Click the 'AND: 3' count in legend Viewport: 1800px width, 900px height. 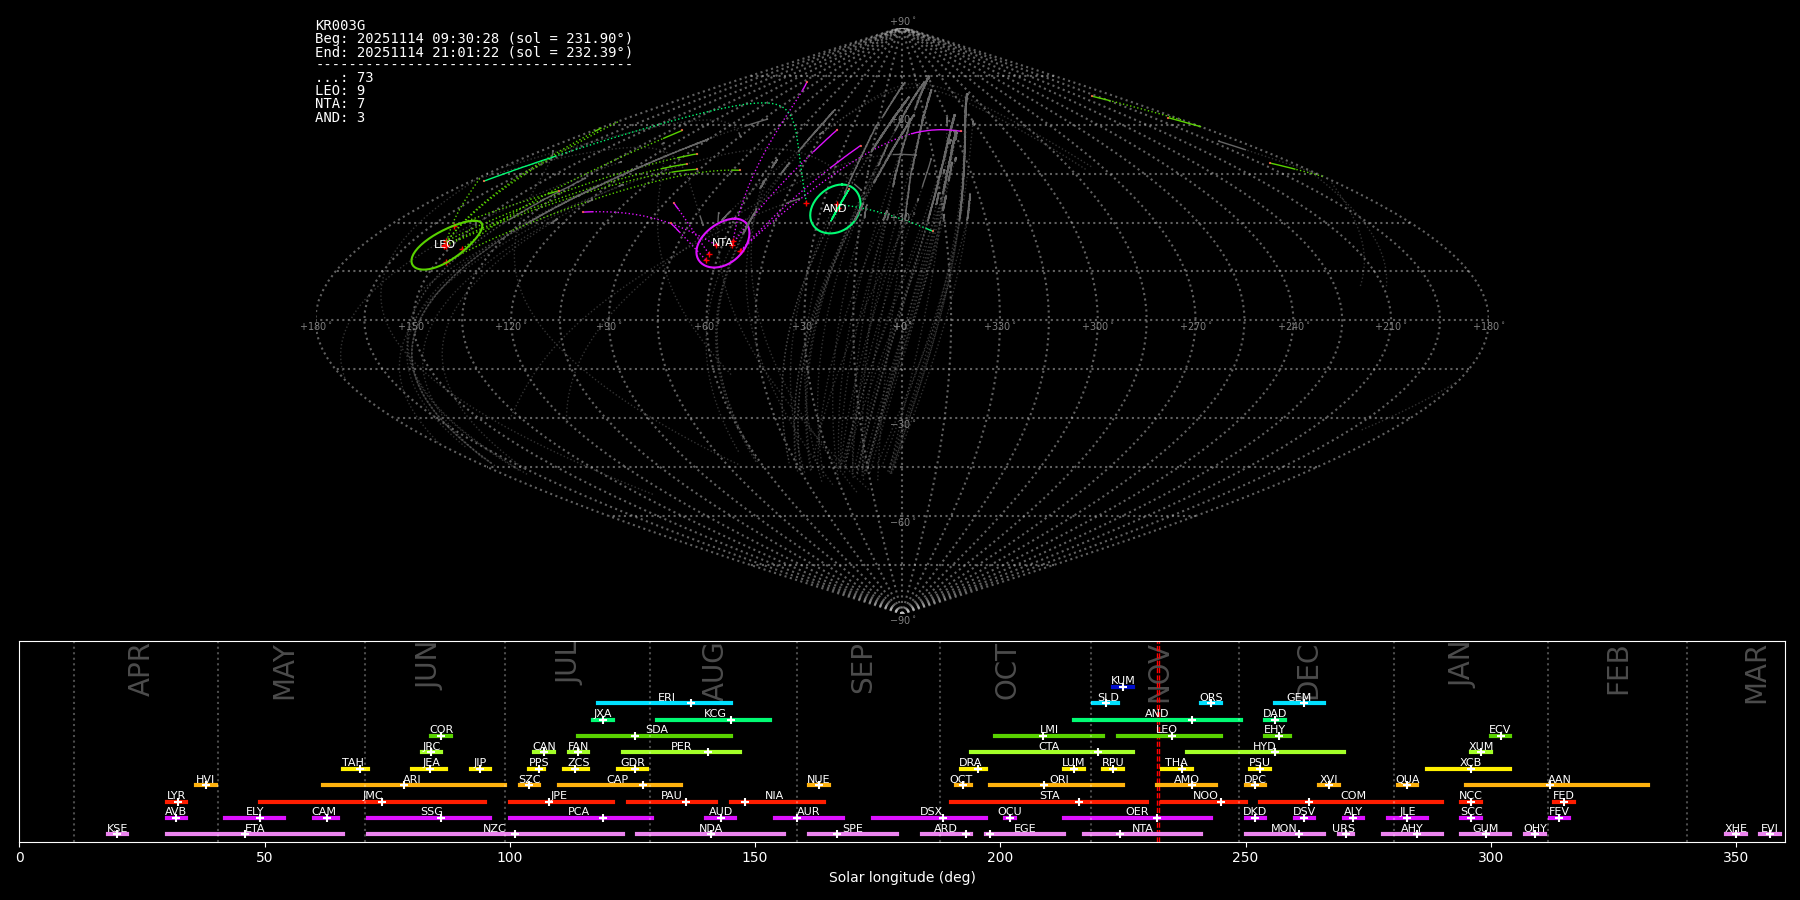point(340,118)
